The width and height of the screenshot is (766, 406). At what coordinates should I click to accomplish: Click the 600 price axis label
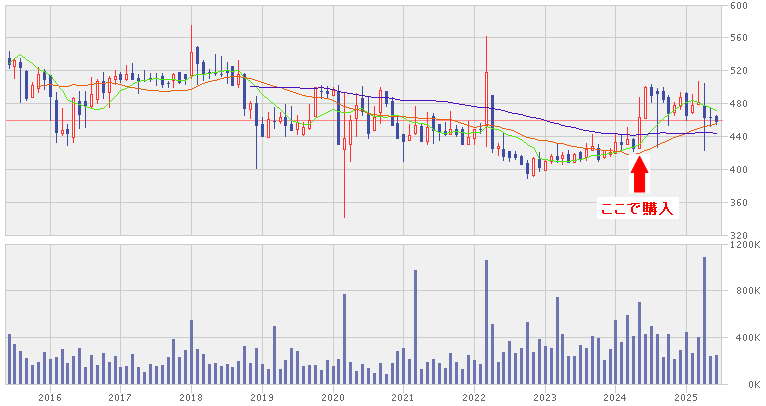point(738,5)
